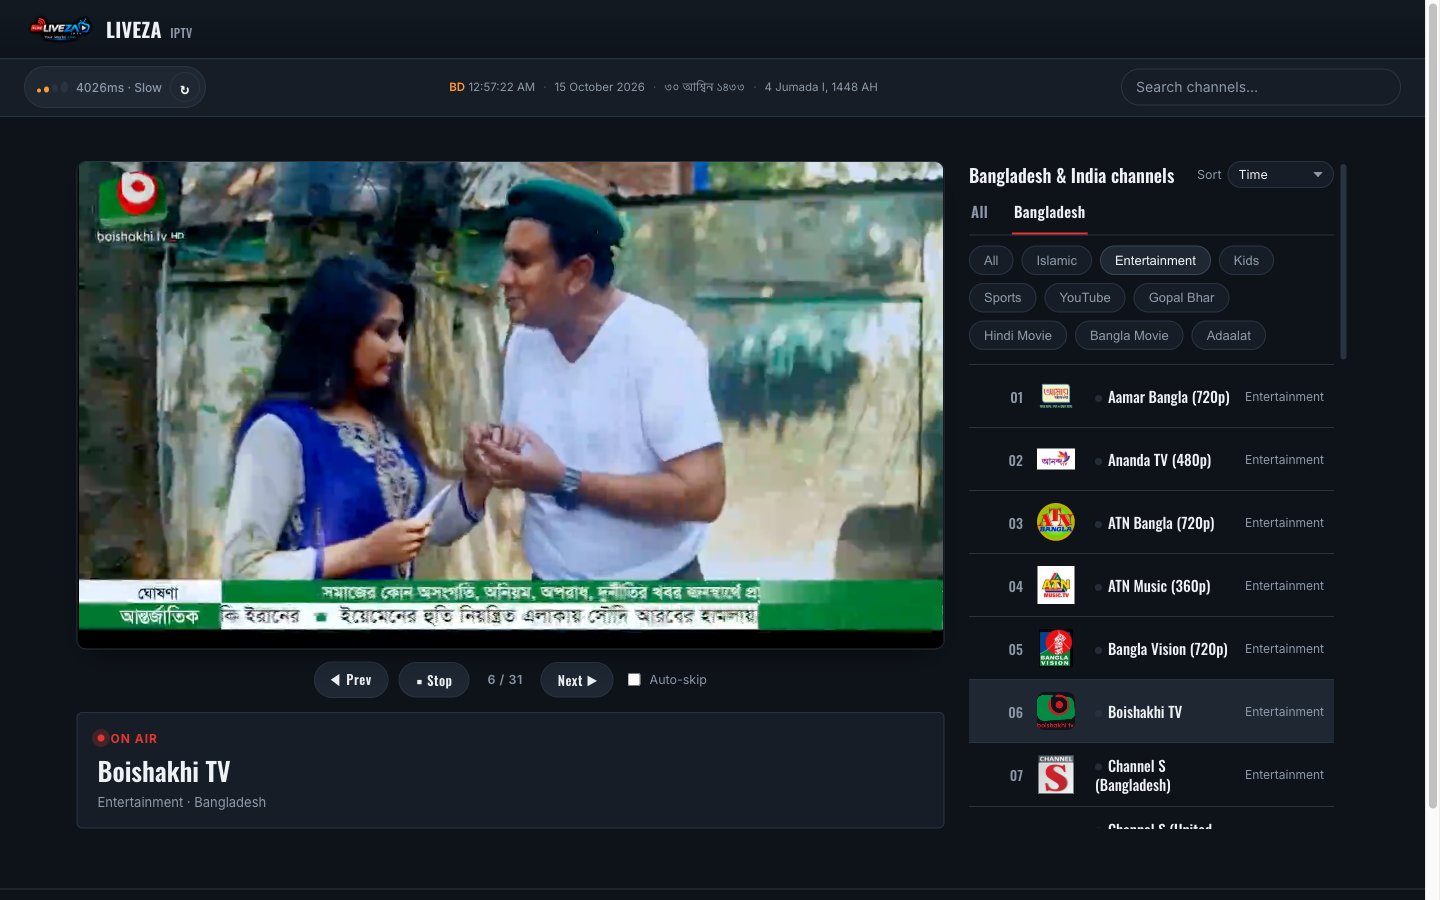
Task: Go to previous channel with Prev
Action: [x=351, y=680]
